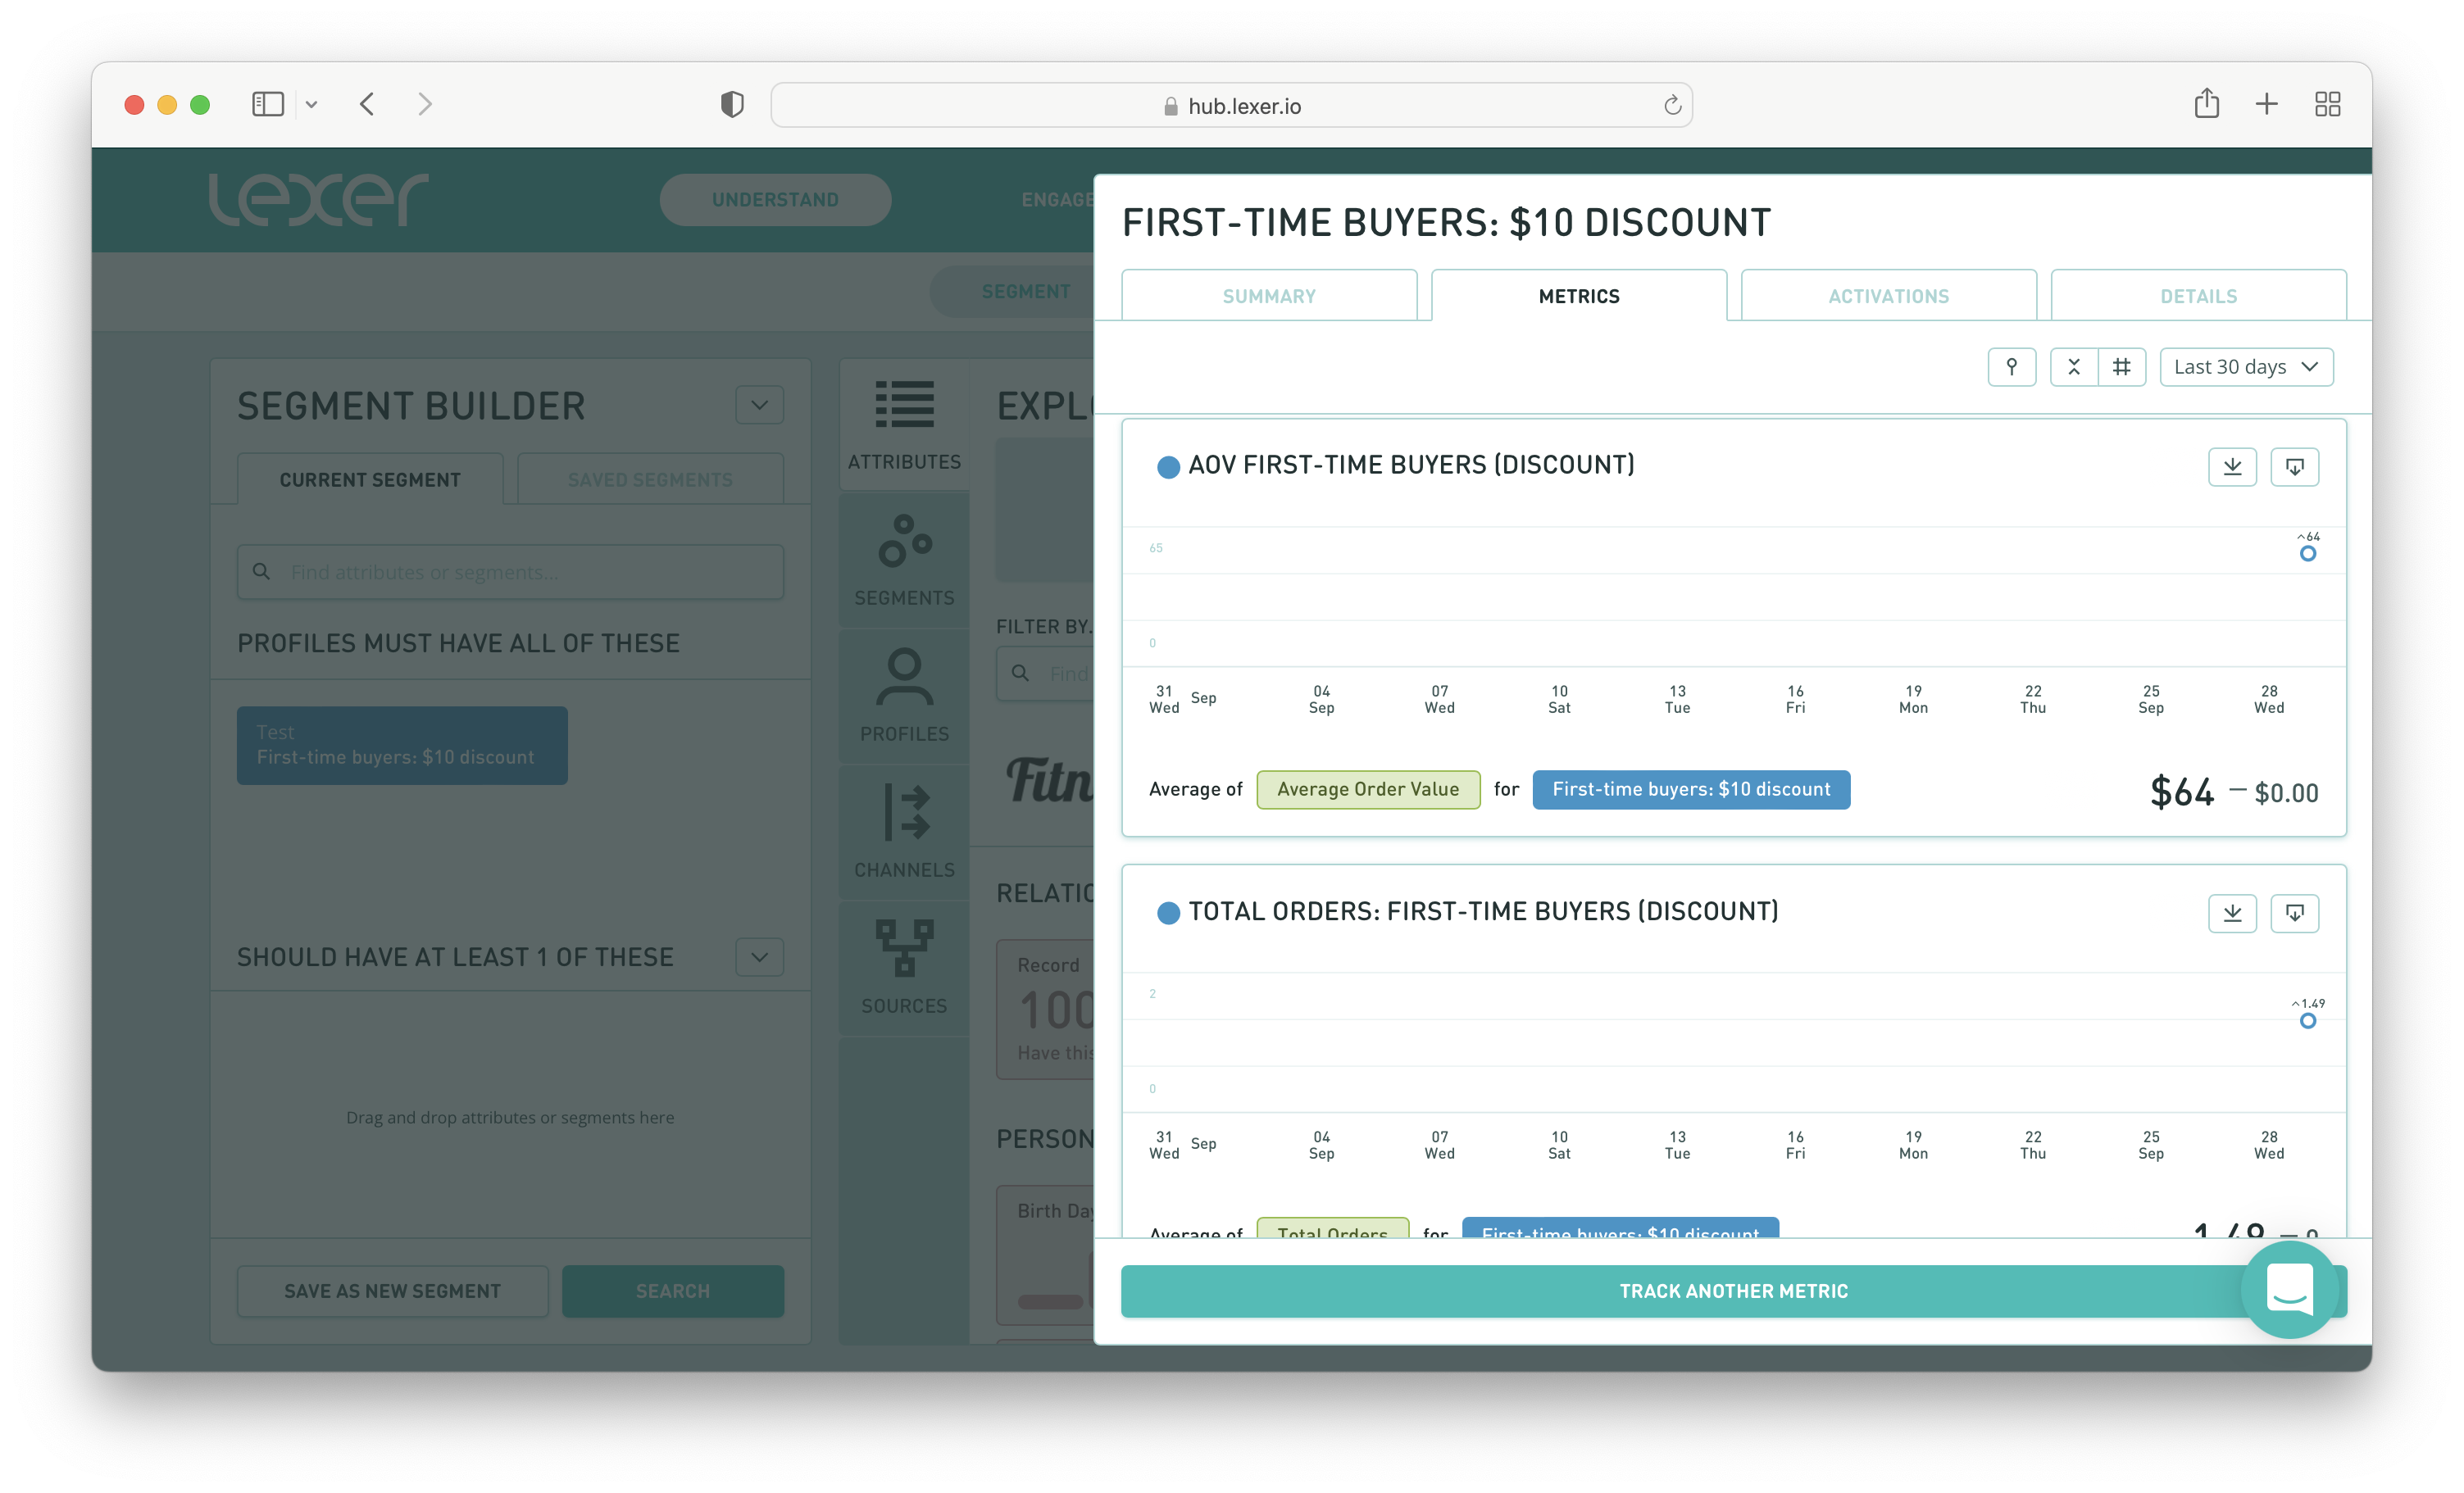
Task: Click the blue dot beside AOV First-Time Buyers title
Action: coord(1167,467)
